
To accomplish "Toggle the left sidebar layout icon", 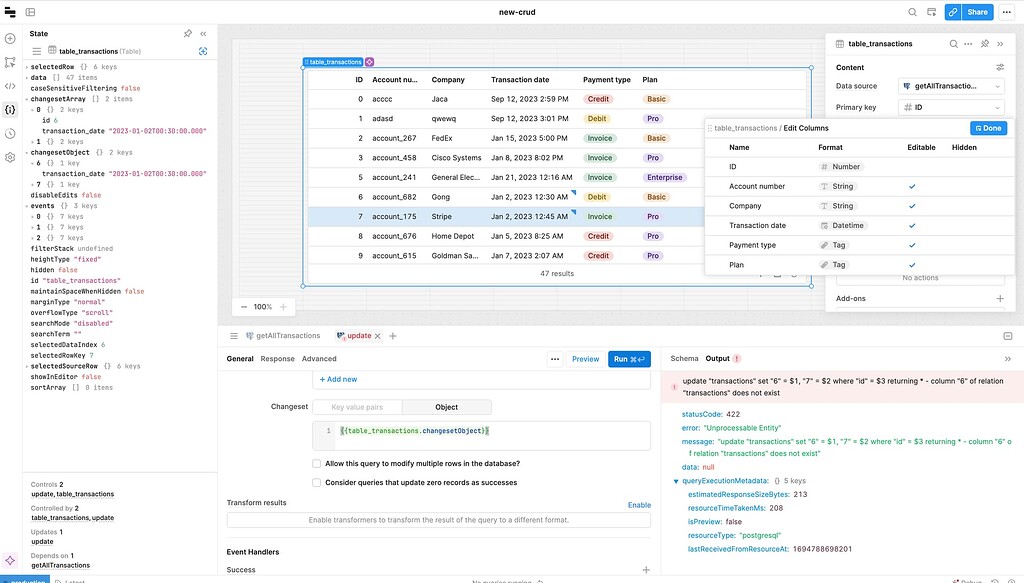I will tap(30, 12).
